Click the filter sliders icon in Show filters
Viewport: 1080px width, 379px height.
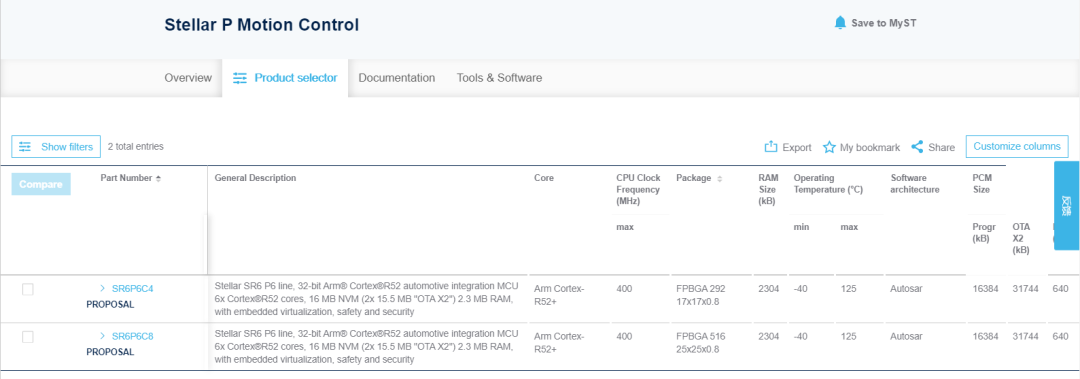tap(25, 147)
